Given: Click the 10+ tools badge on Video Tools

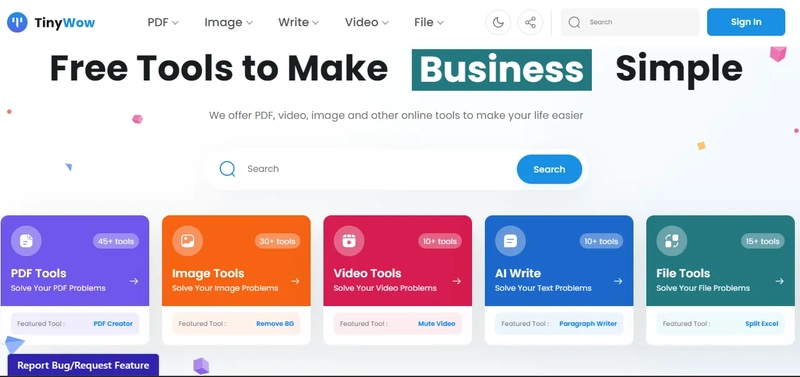Looking at the screenshot, I should point(439,241).
